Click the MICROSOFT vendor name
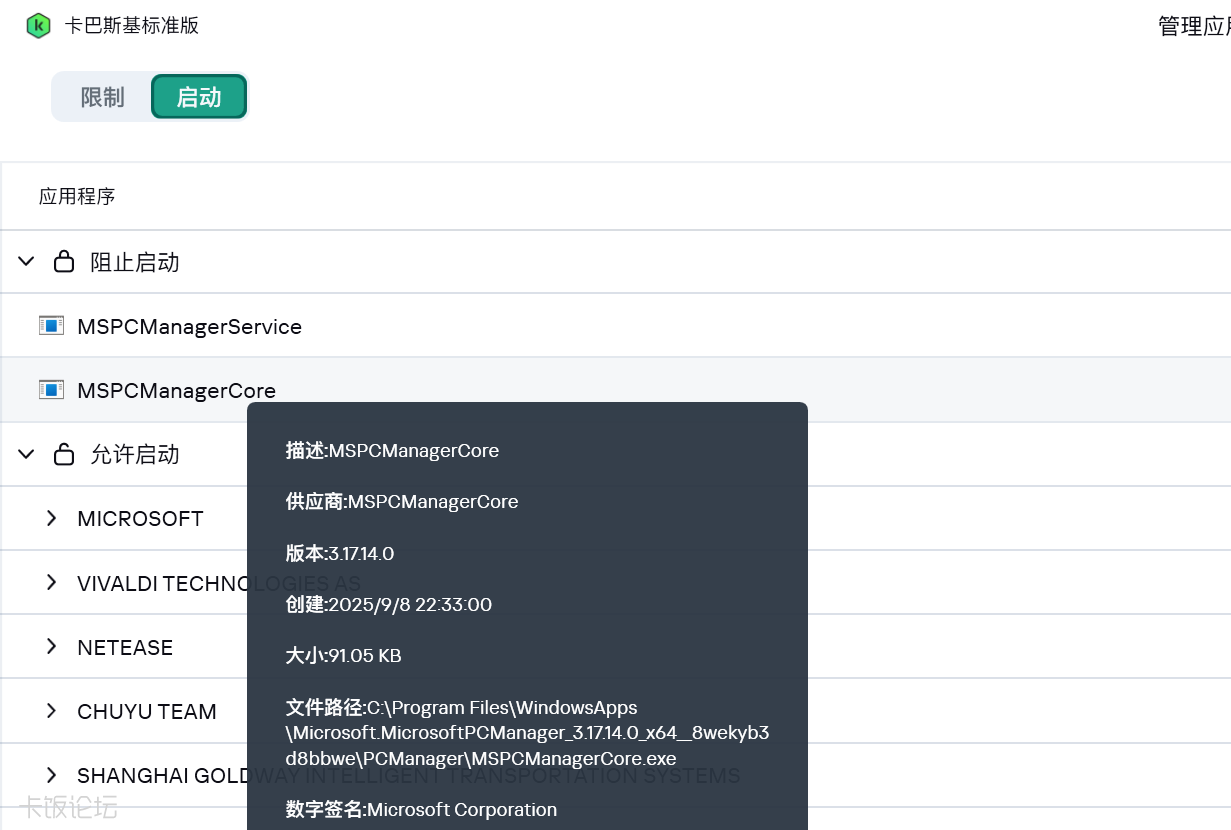Screen dimensions: 1231x830 [140, 519]
